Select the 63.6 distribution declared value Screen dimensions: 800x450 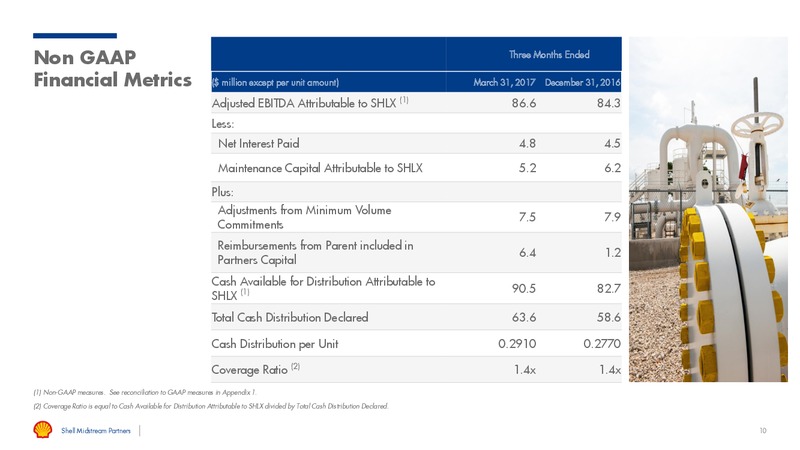click(x=524, y=317)
